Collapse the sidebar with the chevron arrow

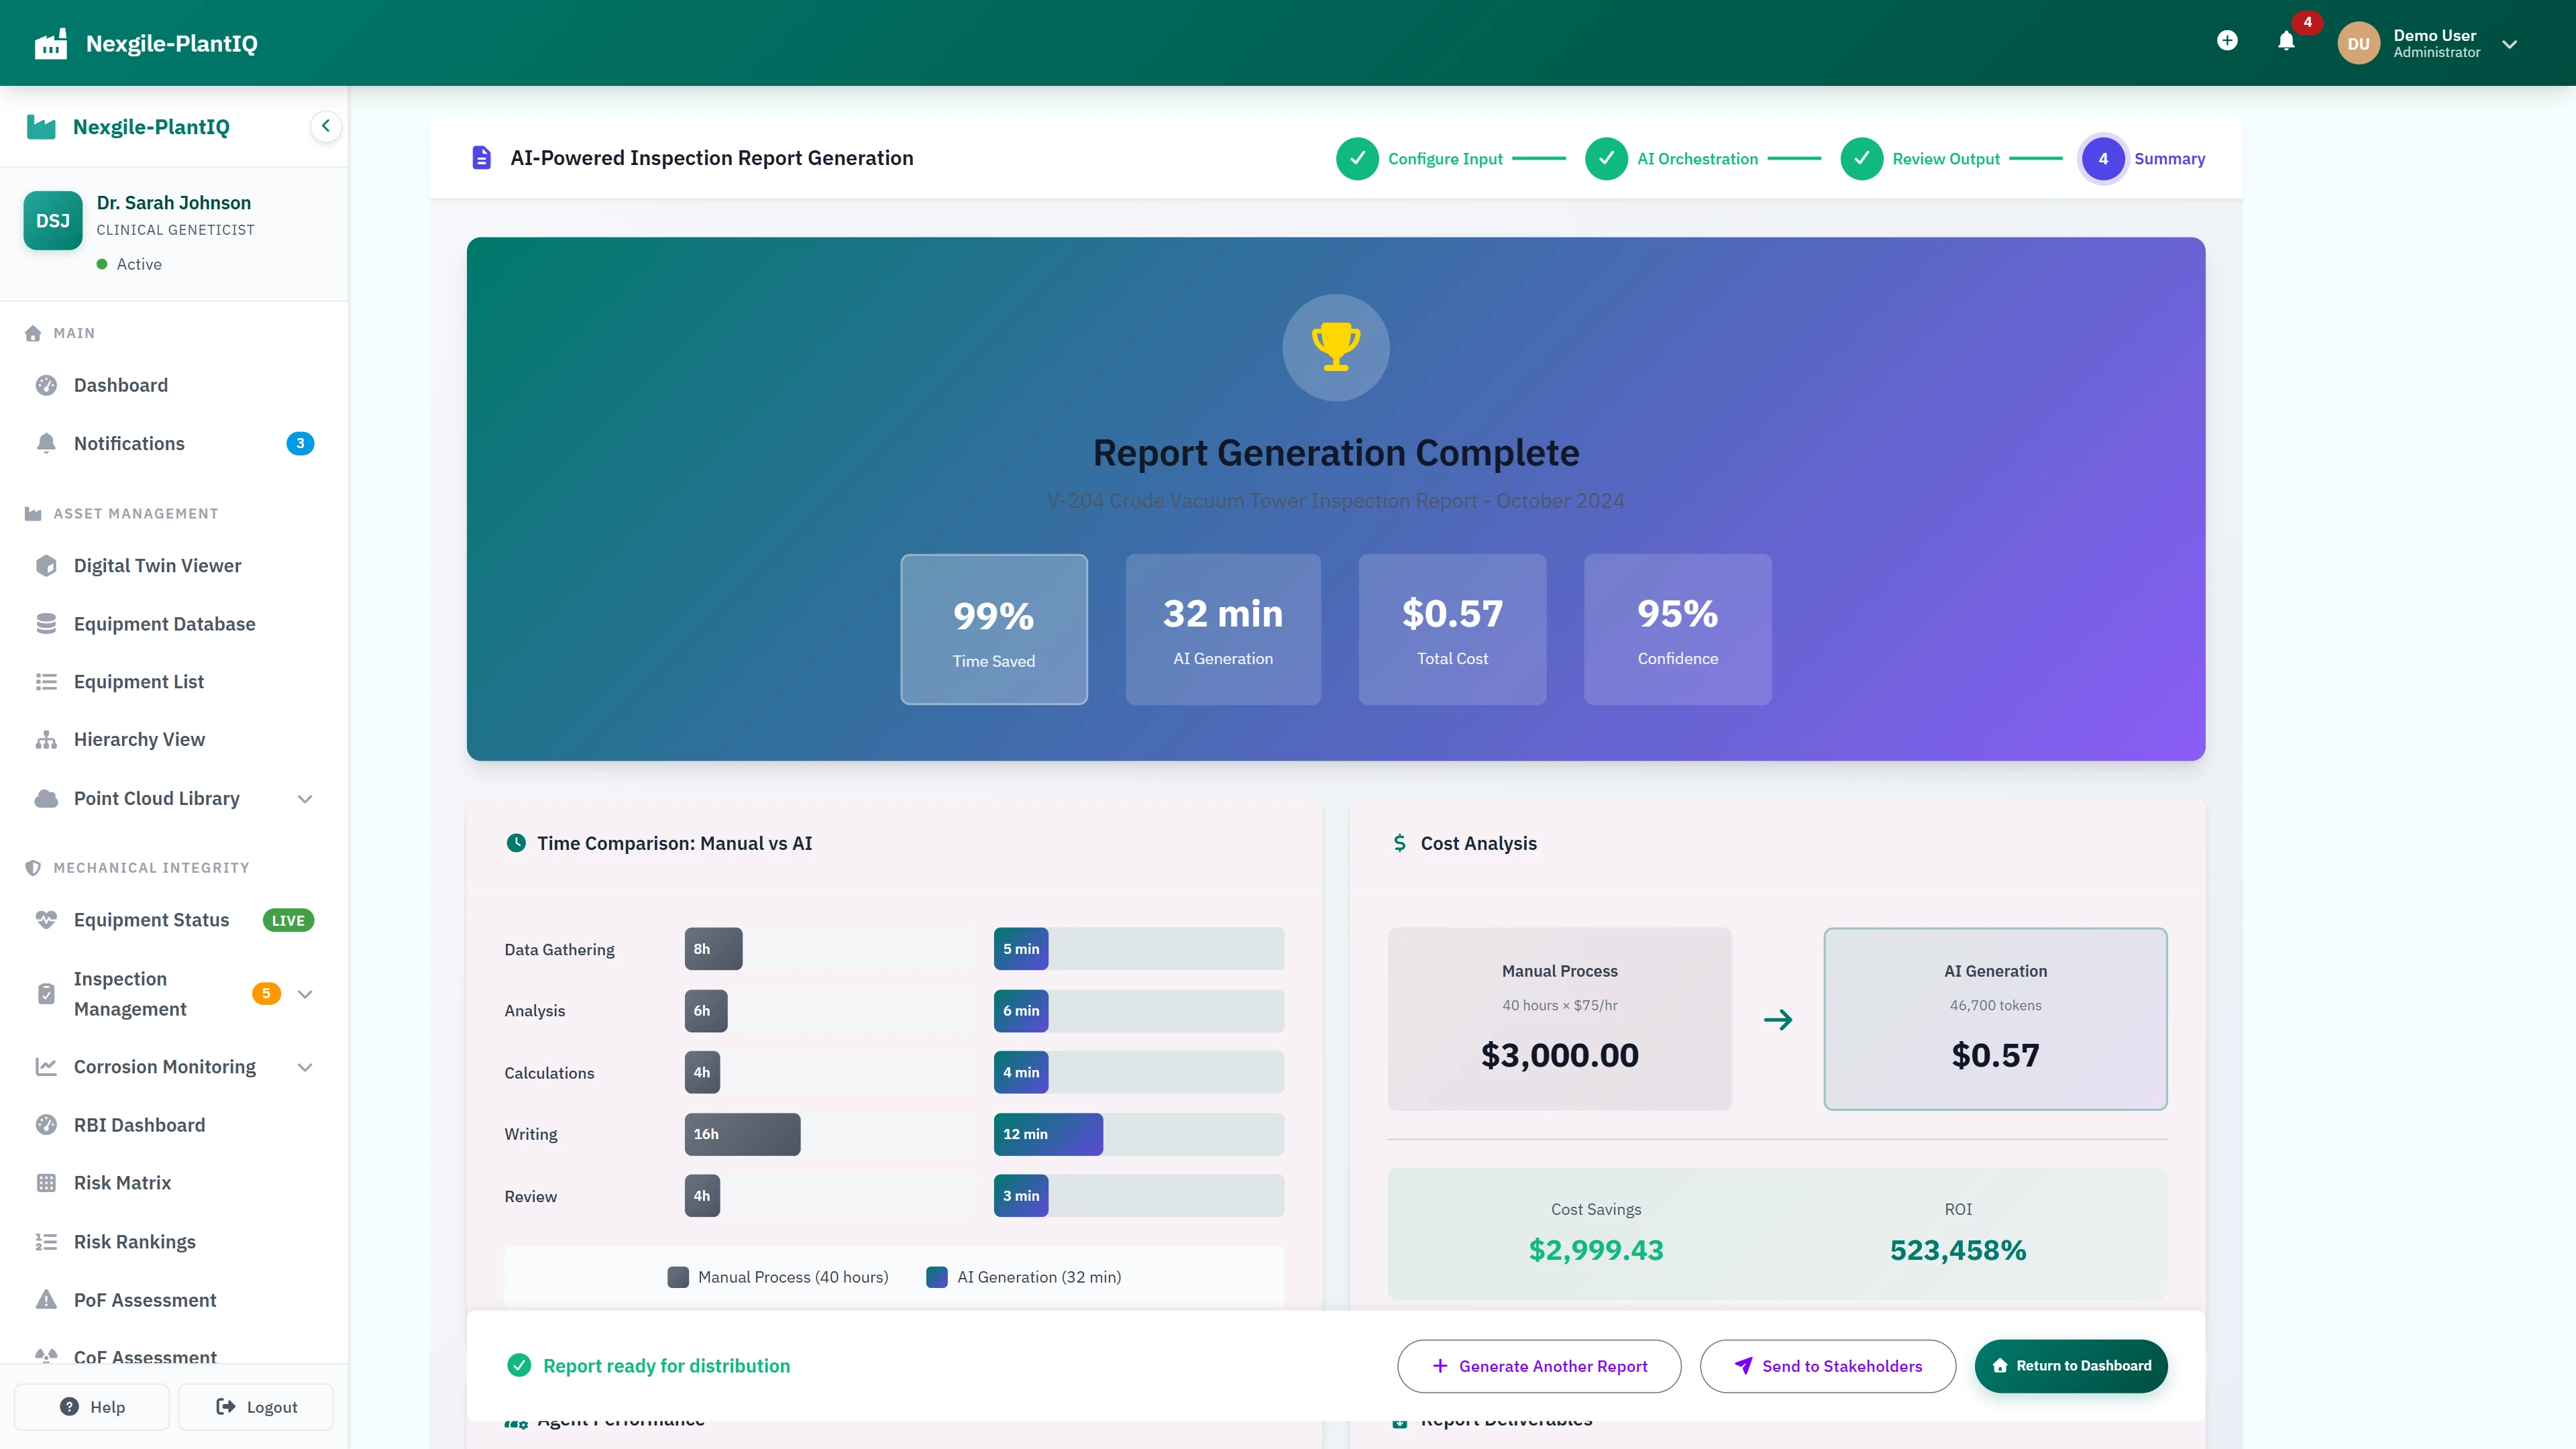click(325, 126)
